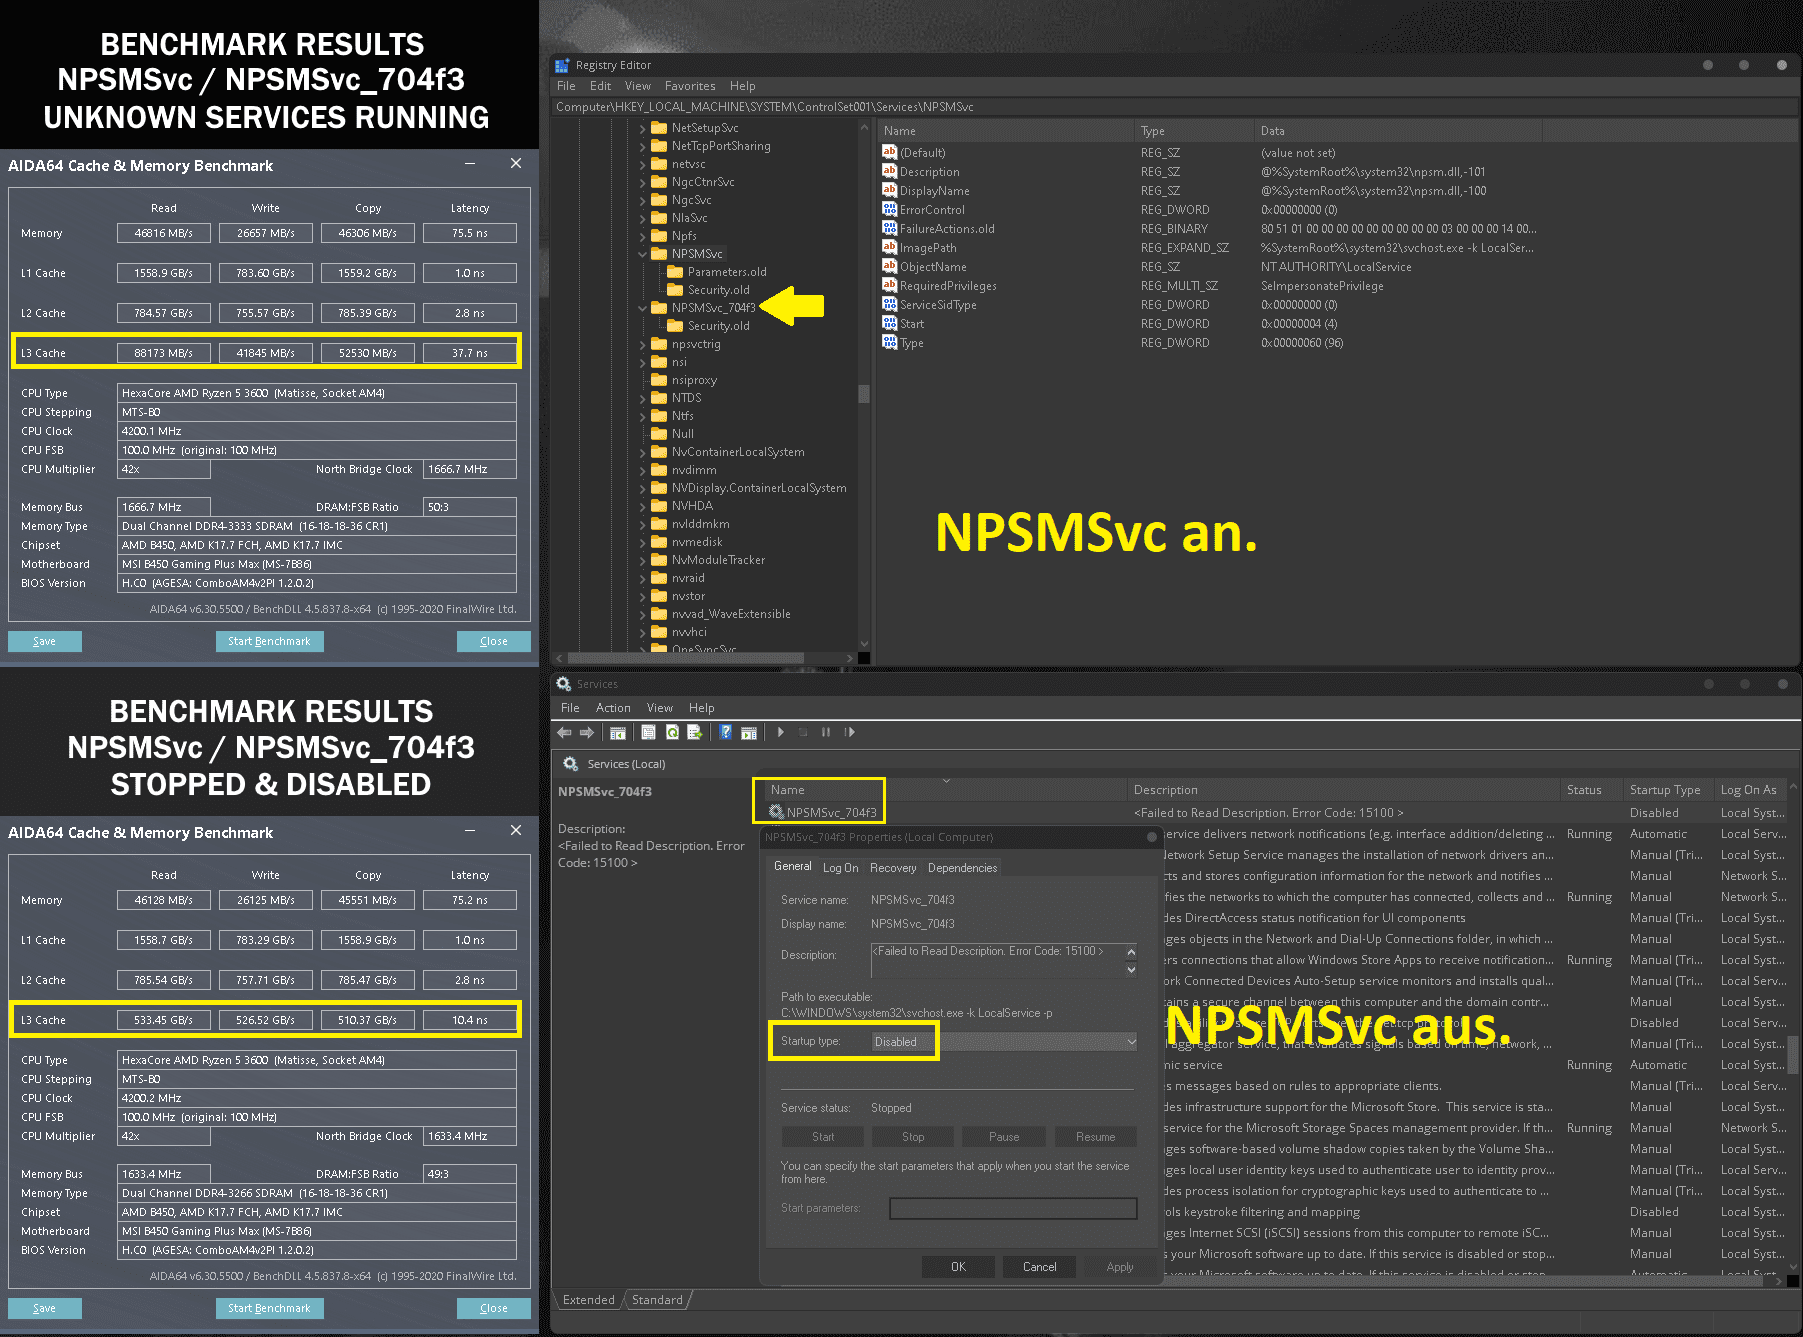
Task: Click Start Benchmark in the upper AIDA64 window
Action: coord(269,642)
